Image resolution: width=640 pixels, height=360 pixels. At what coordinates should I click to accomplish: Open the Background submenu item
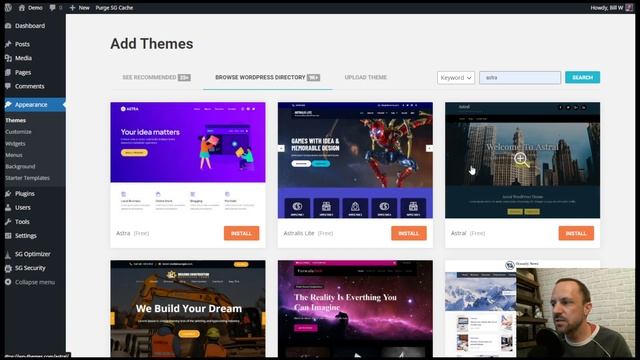tap(20, 167)
